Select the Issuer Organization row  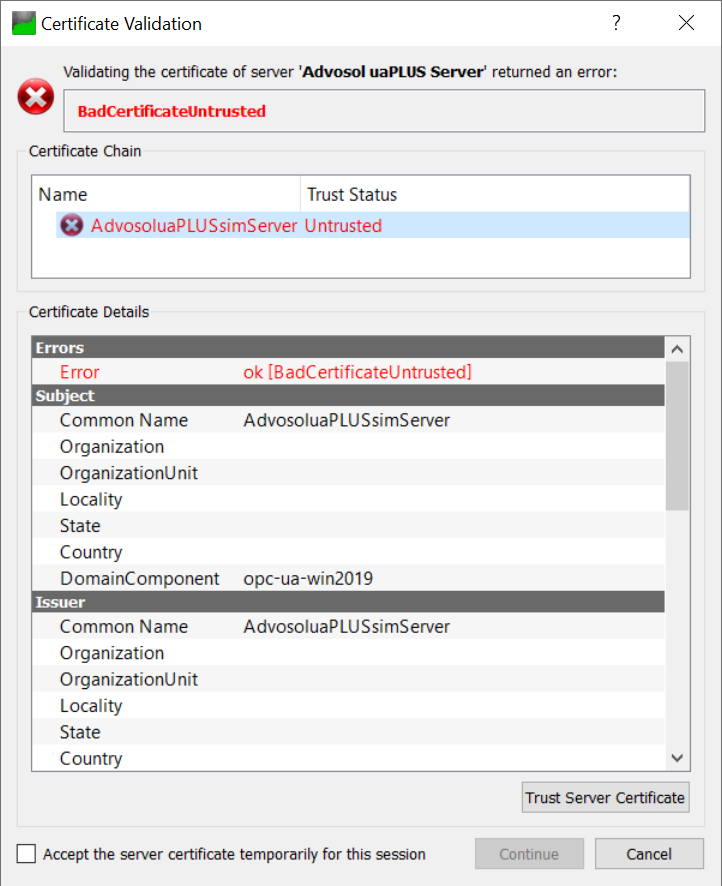348,653
